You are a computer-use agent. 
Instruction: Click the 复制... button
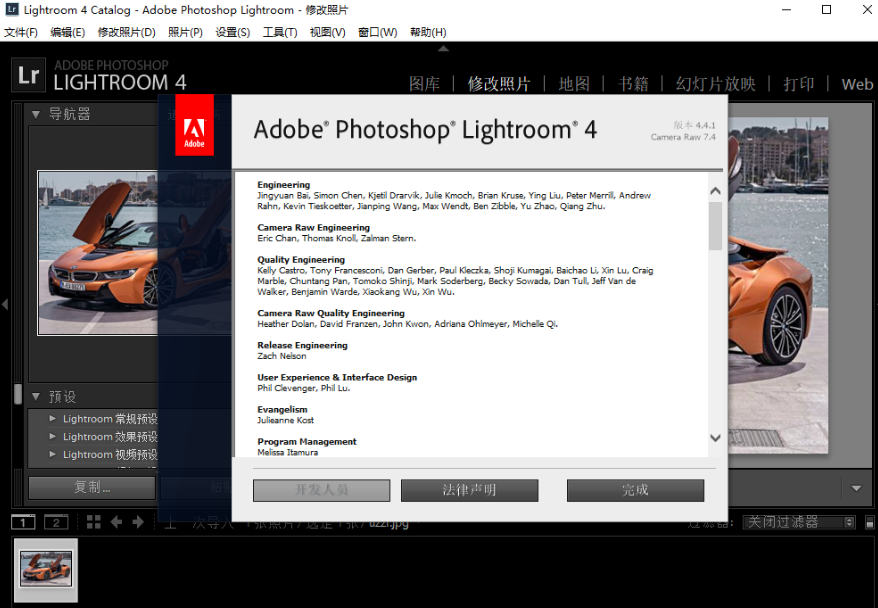92,488
